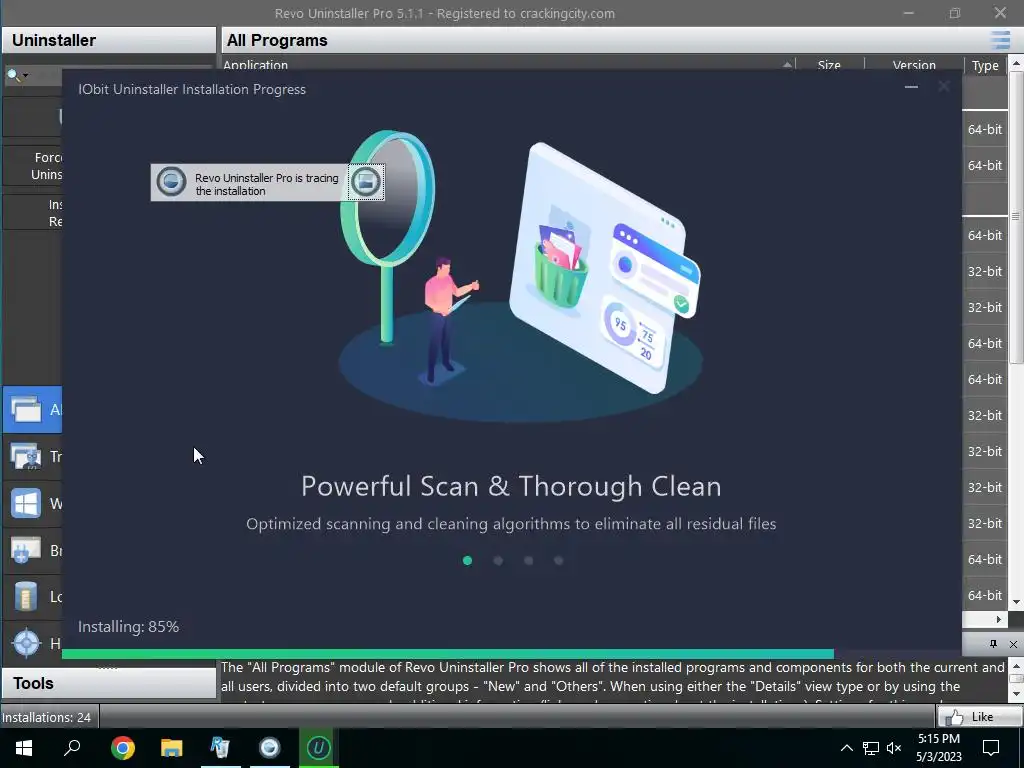
Task: Open the clock showing 5:15 PM
Action: click(x=938, y=748)
